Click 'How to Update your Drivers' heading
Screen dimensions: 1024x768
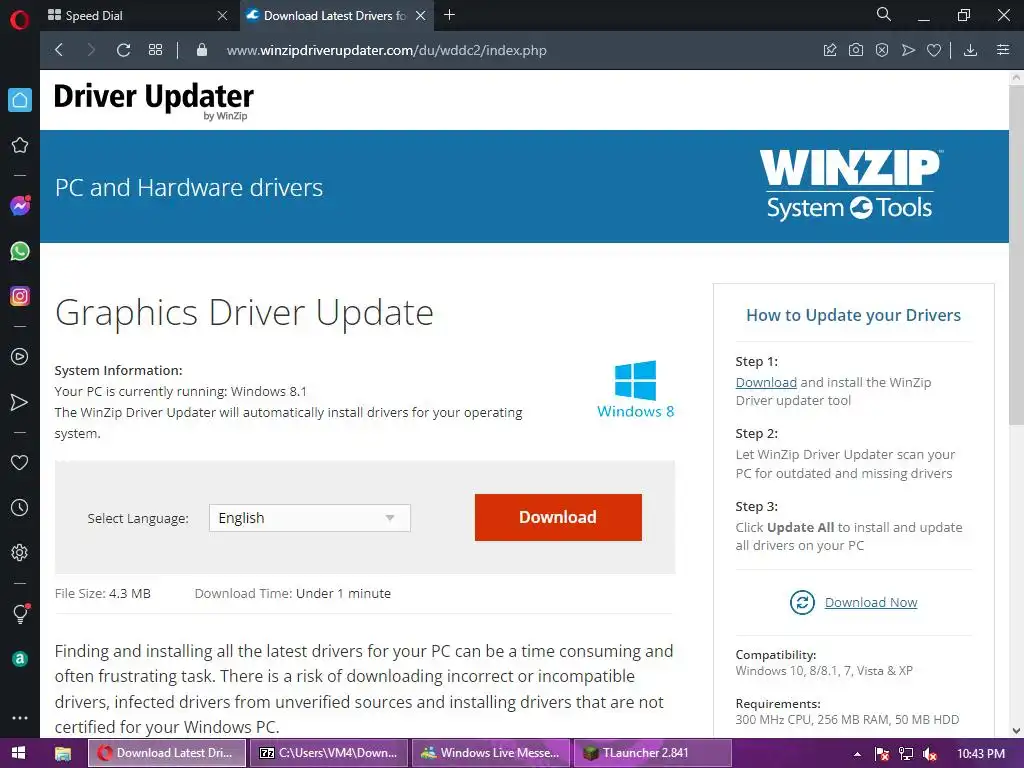[x=854, y=315]
